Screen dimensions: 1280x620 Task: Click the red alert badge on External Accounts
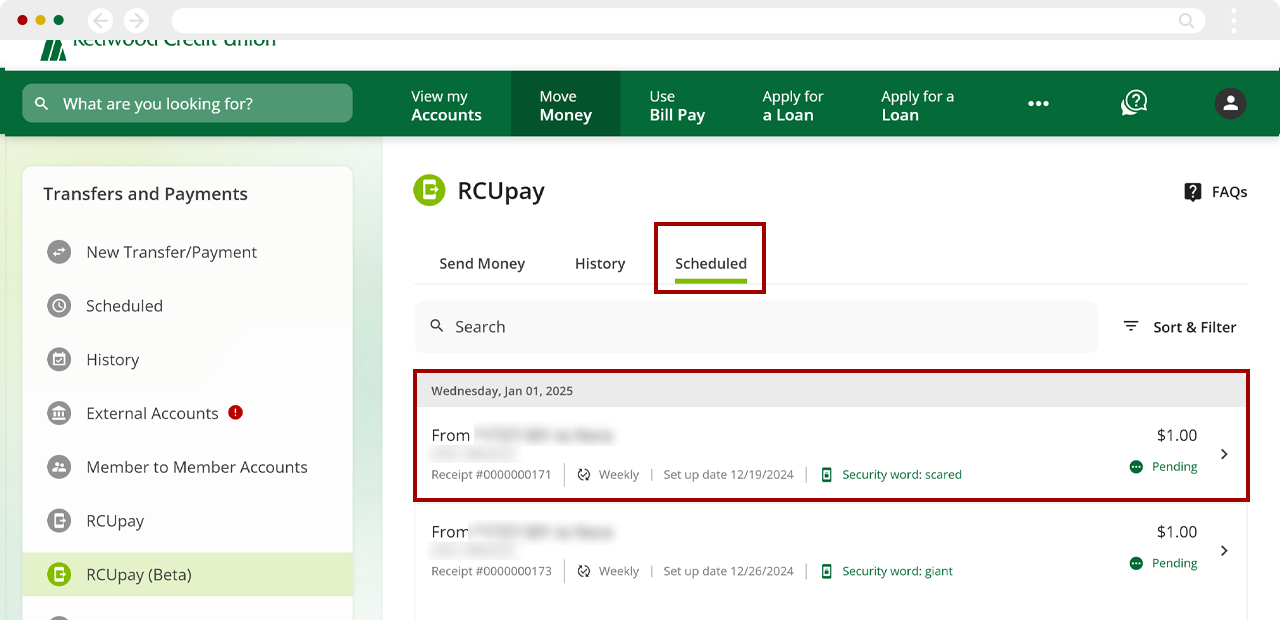tap(236, 412)
